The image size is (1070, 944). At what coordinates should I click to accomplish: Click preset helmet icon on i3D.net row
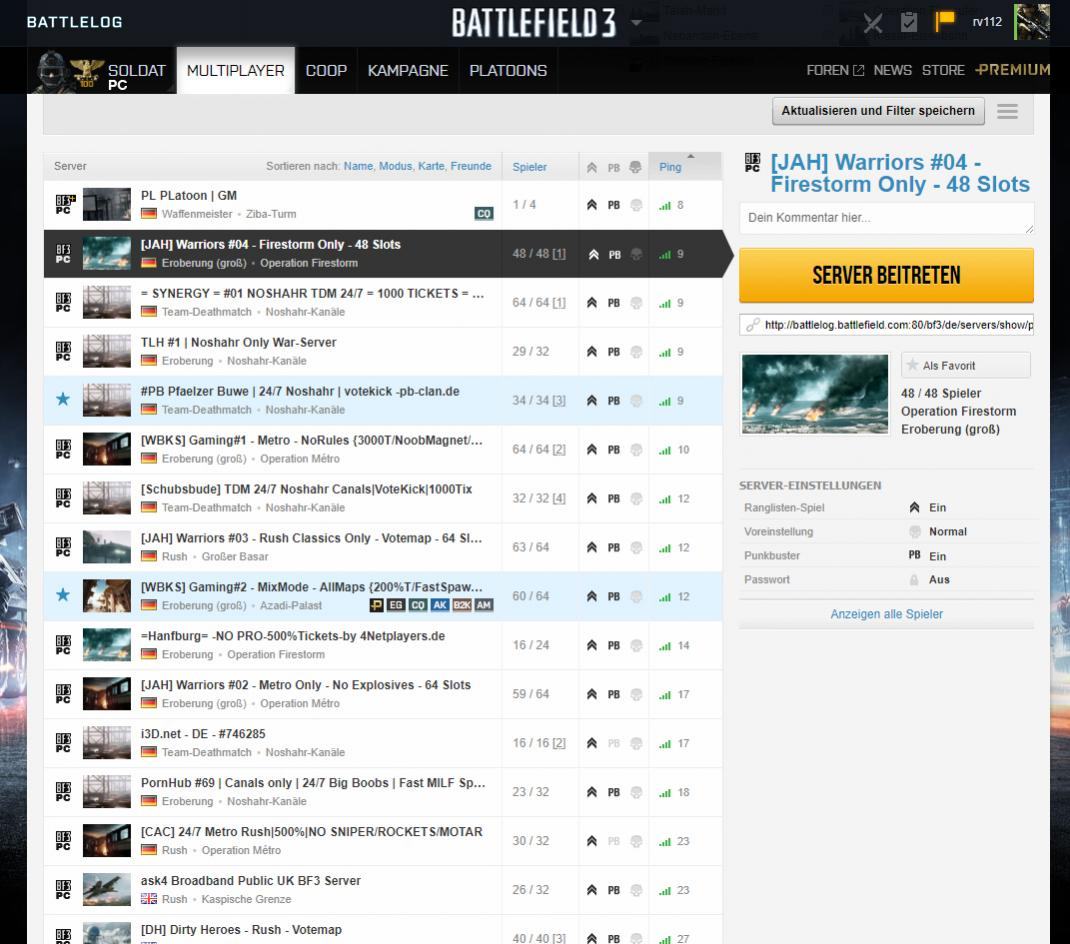635,743
